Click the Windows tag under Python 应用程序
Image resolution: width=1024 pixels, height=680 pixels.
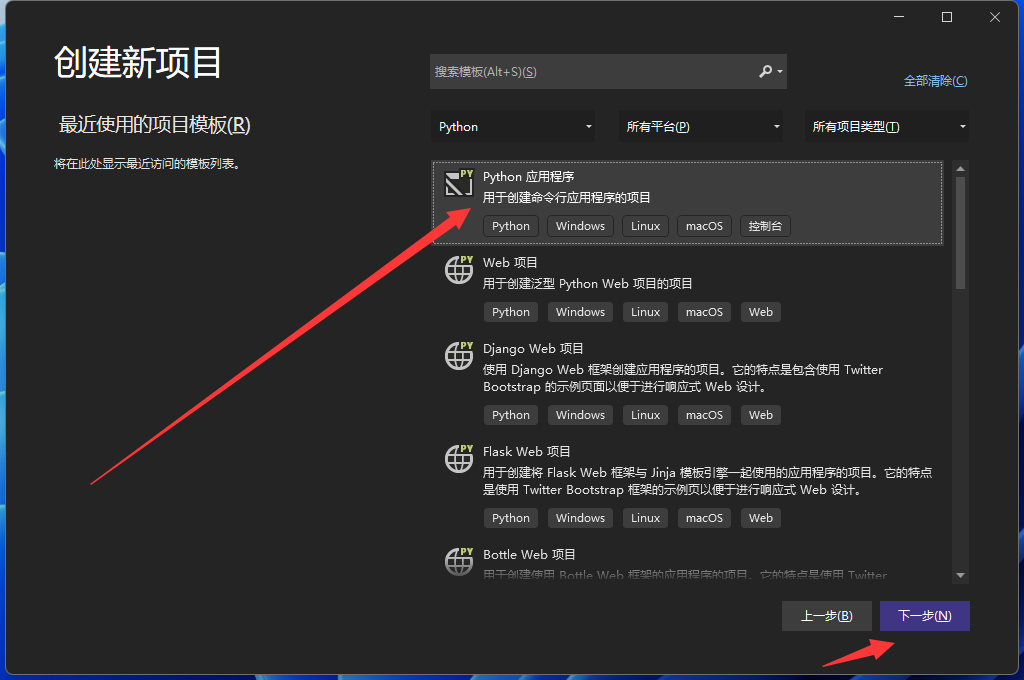[x=580, y=226]
